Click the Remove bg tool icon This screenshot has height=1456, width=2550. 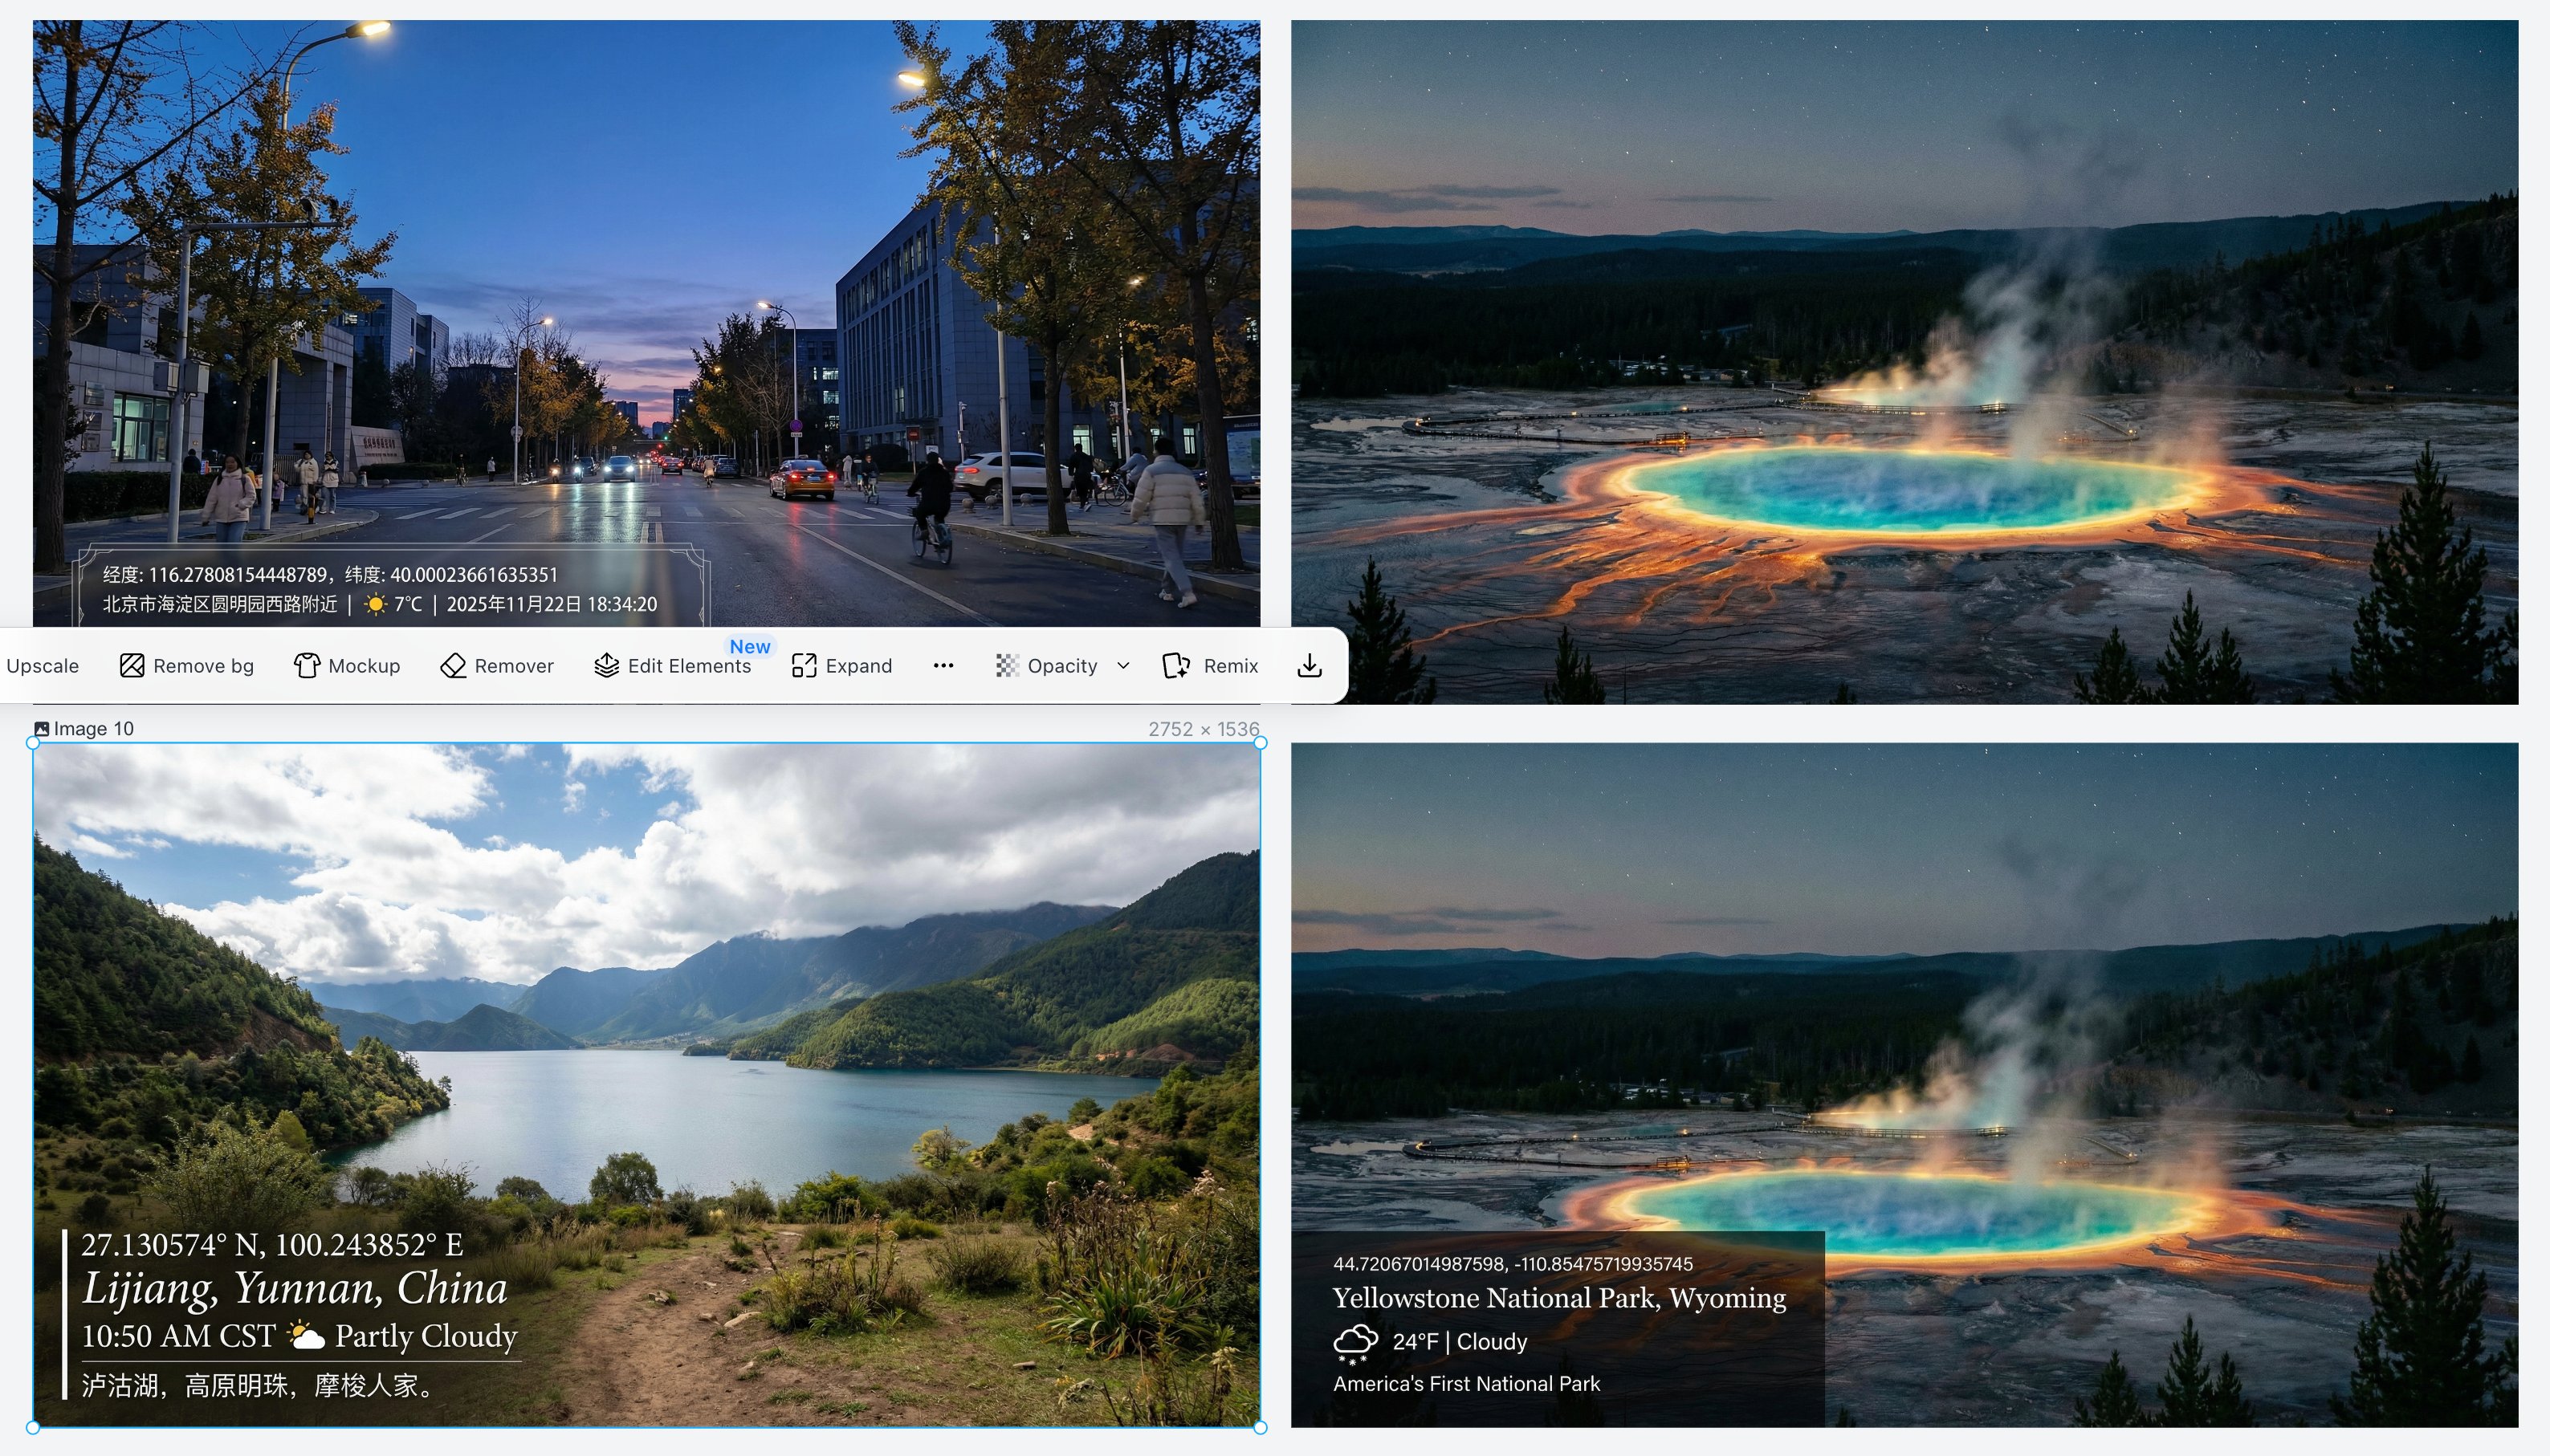(131, 666)
